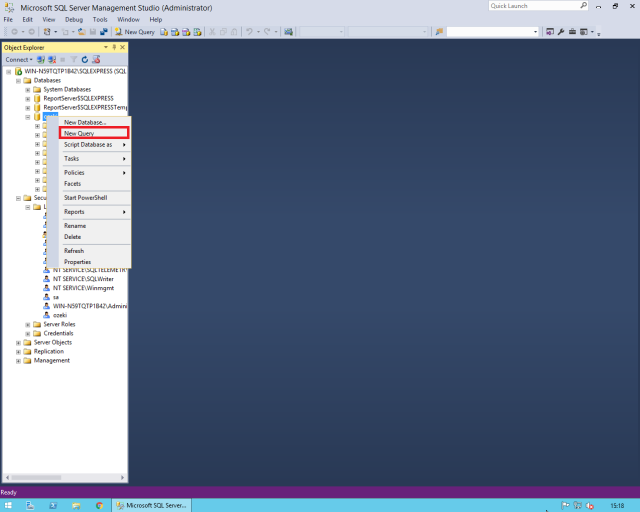Open the Tools menu

100,20
